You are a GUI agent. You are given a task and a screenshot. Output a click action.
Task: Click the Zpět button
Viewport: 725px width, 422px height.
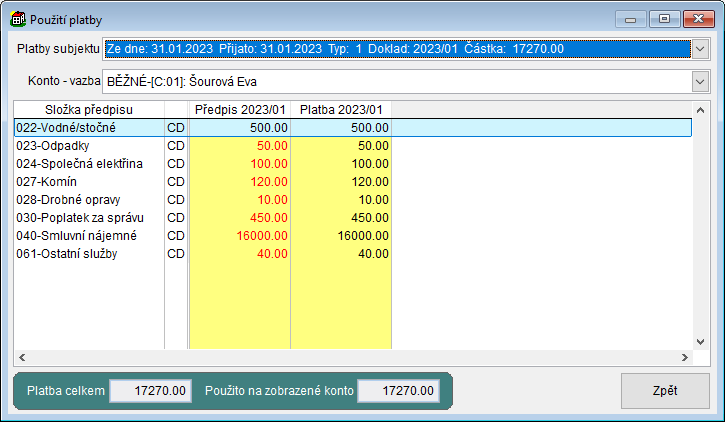[x=665, y=391]
